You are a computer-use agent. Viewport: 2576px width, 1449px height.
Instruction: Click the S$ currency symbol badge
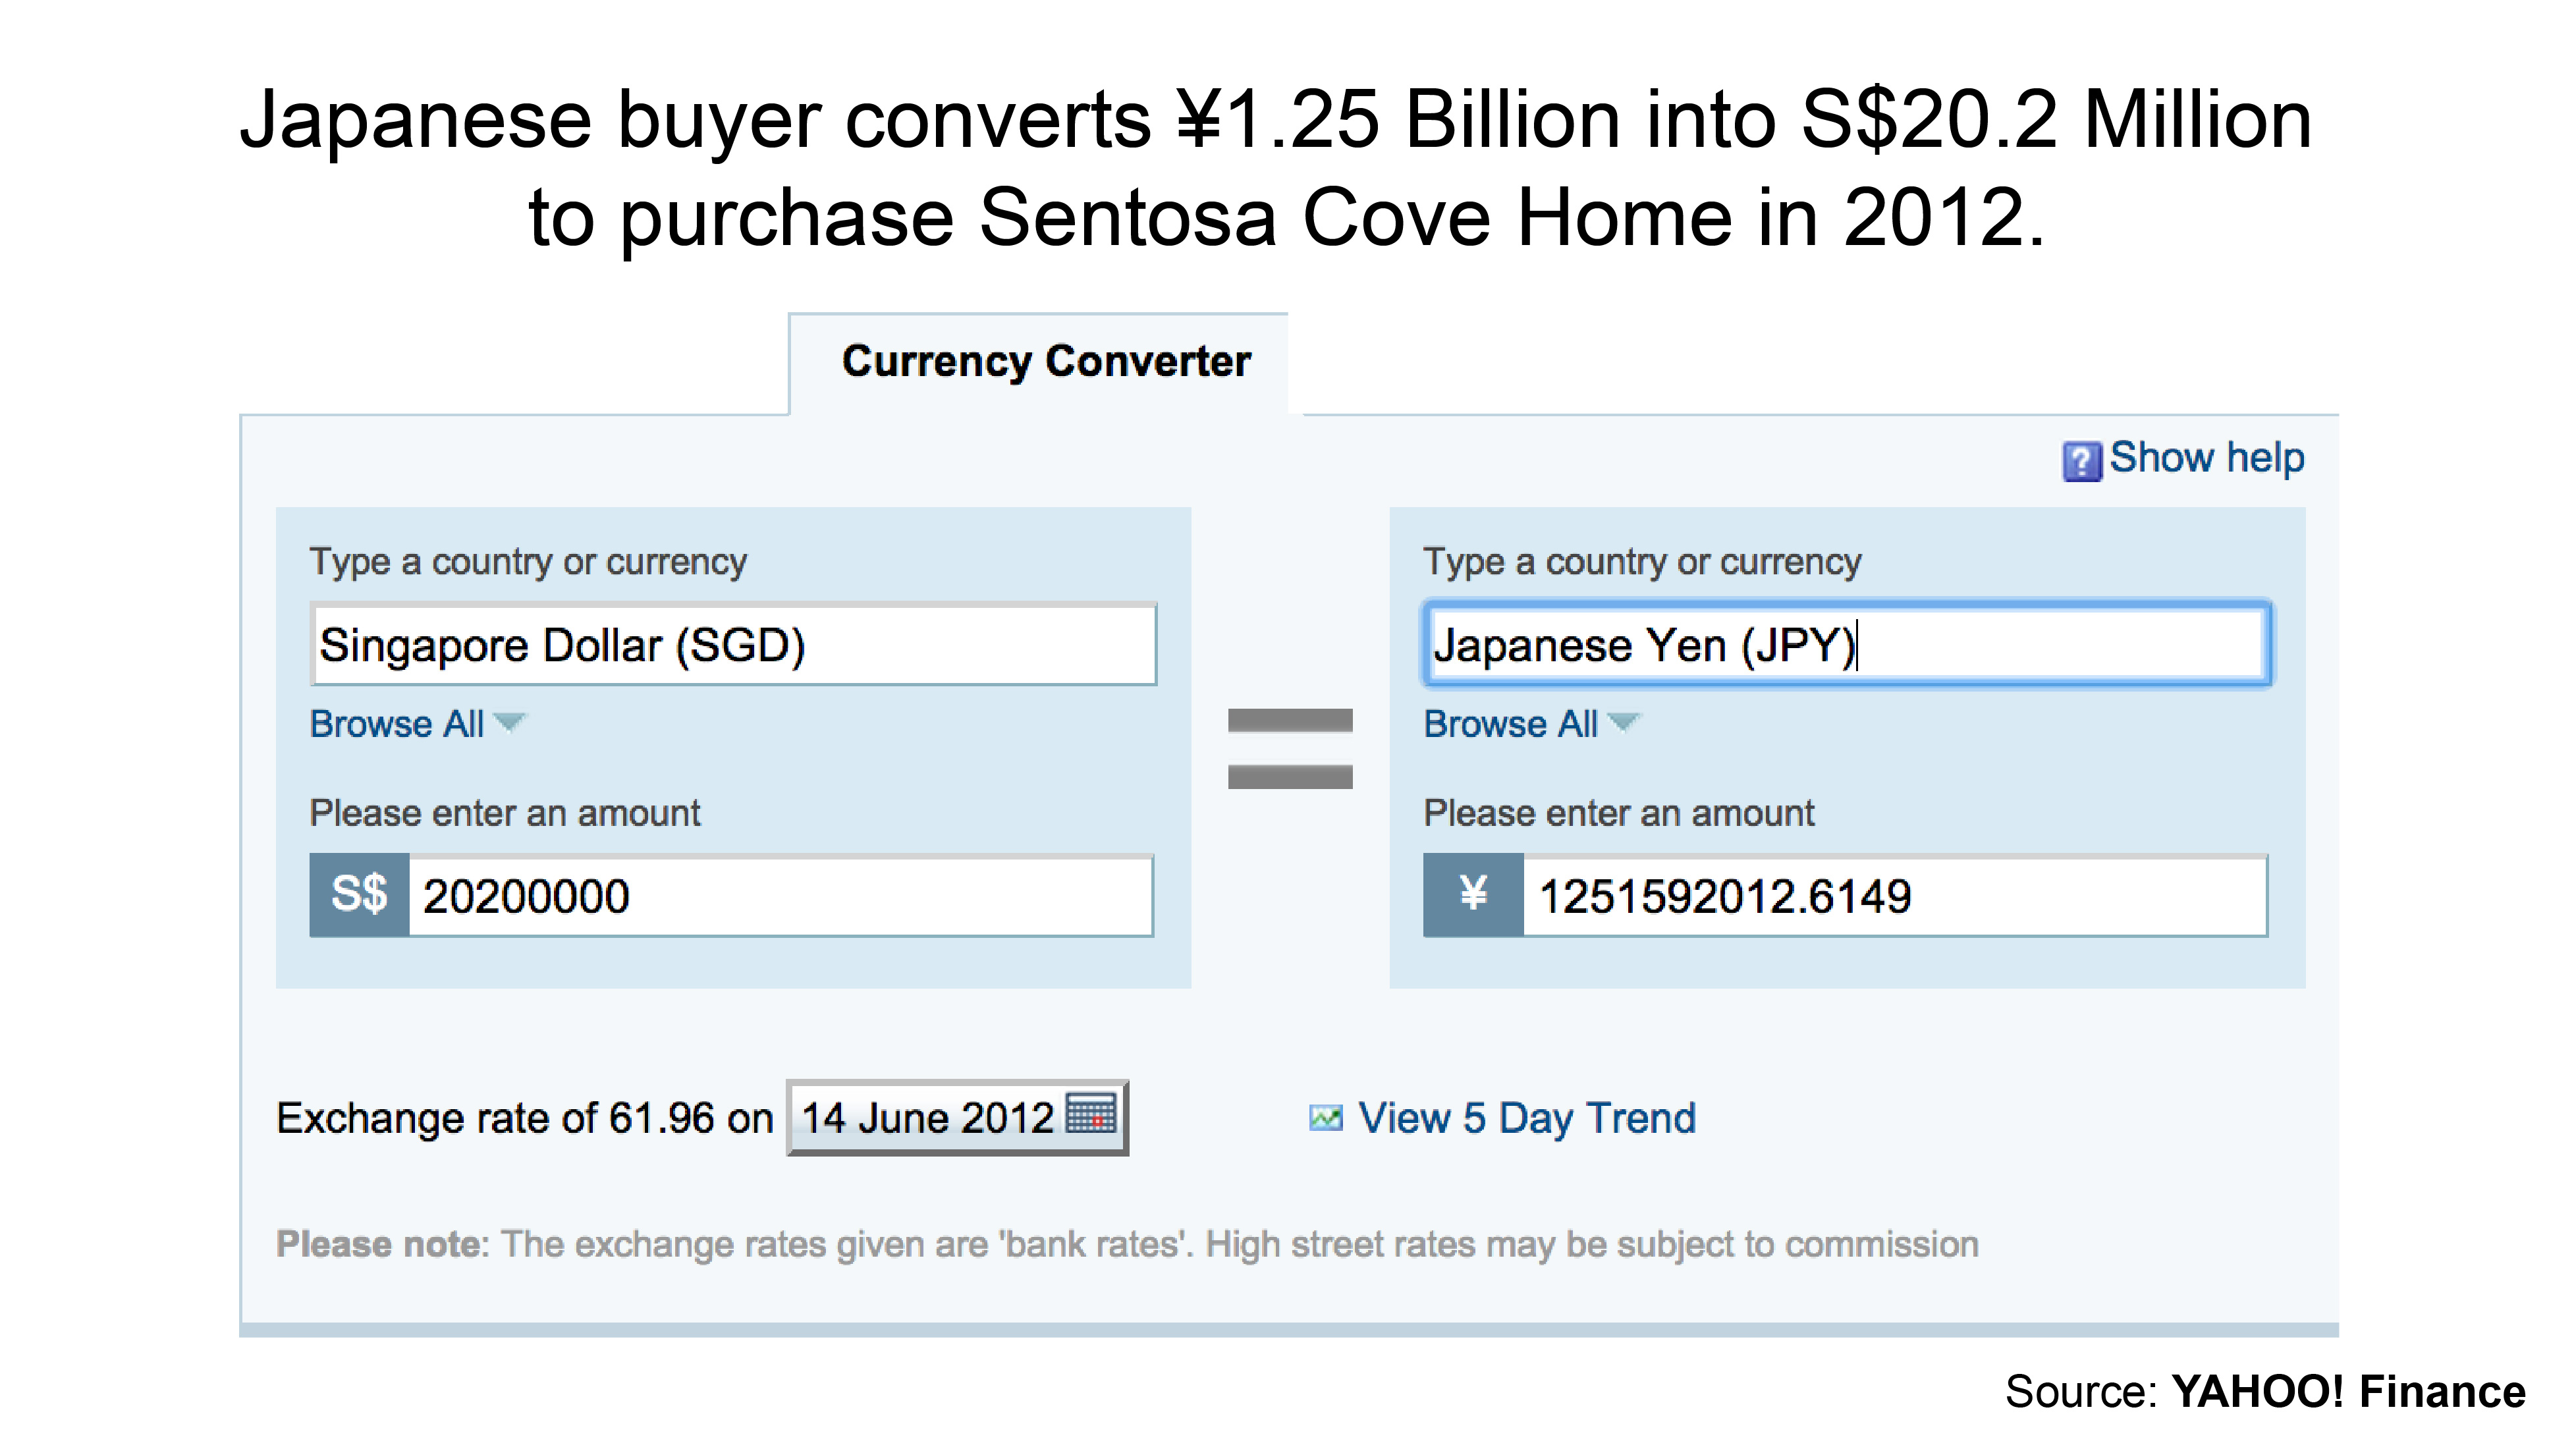[x=360, y=895]
